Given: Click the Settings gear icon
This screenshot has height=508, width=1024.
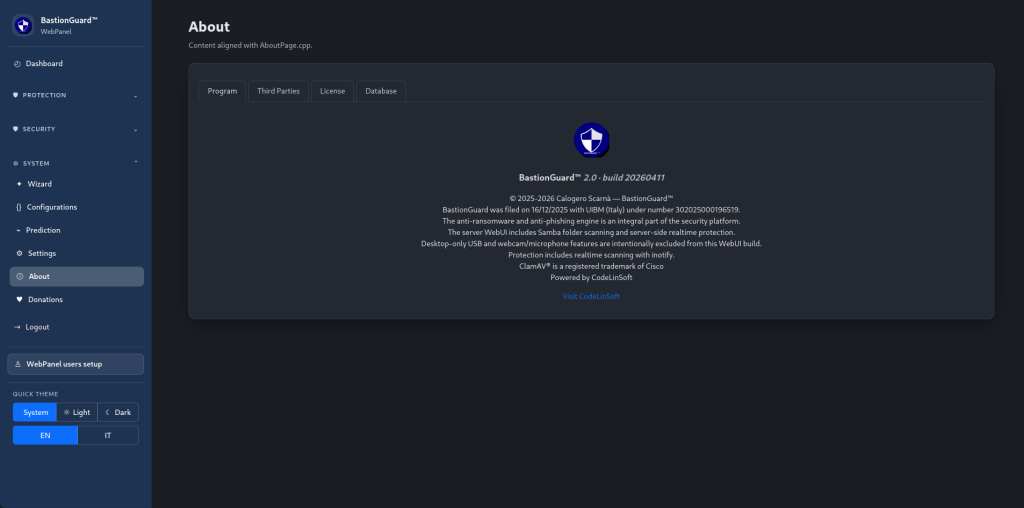Looking at the screenshot, I should [x=19, y=253].
